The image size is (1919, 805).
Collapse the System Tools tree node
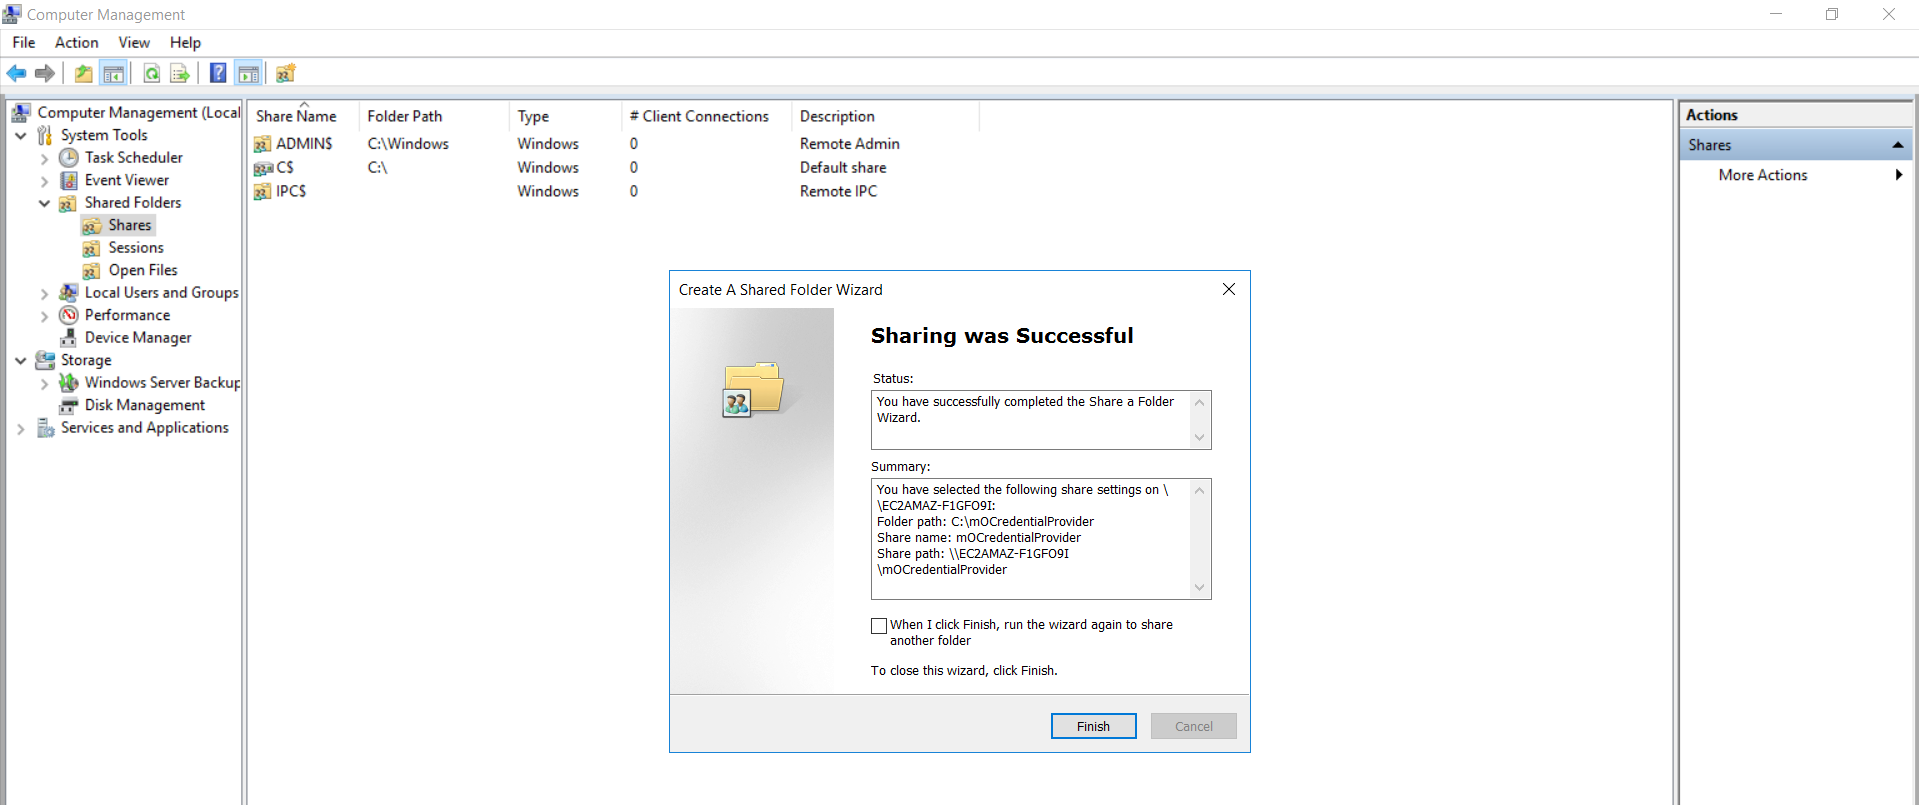click(x=21, y=135)
